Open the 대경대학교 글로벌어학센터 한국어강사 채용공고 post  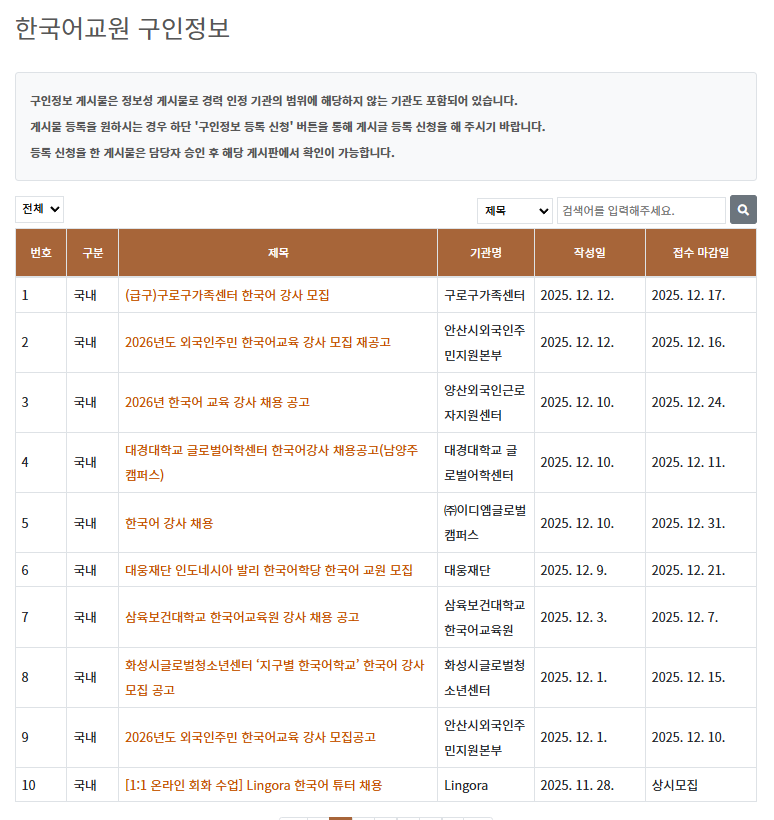coord(271,463)
